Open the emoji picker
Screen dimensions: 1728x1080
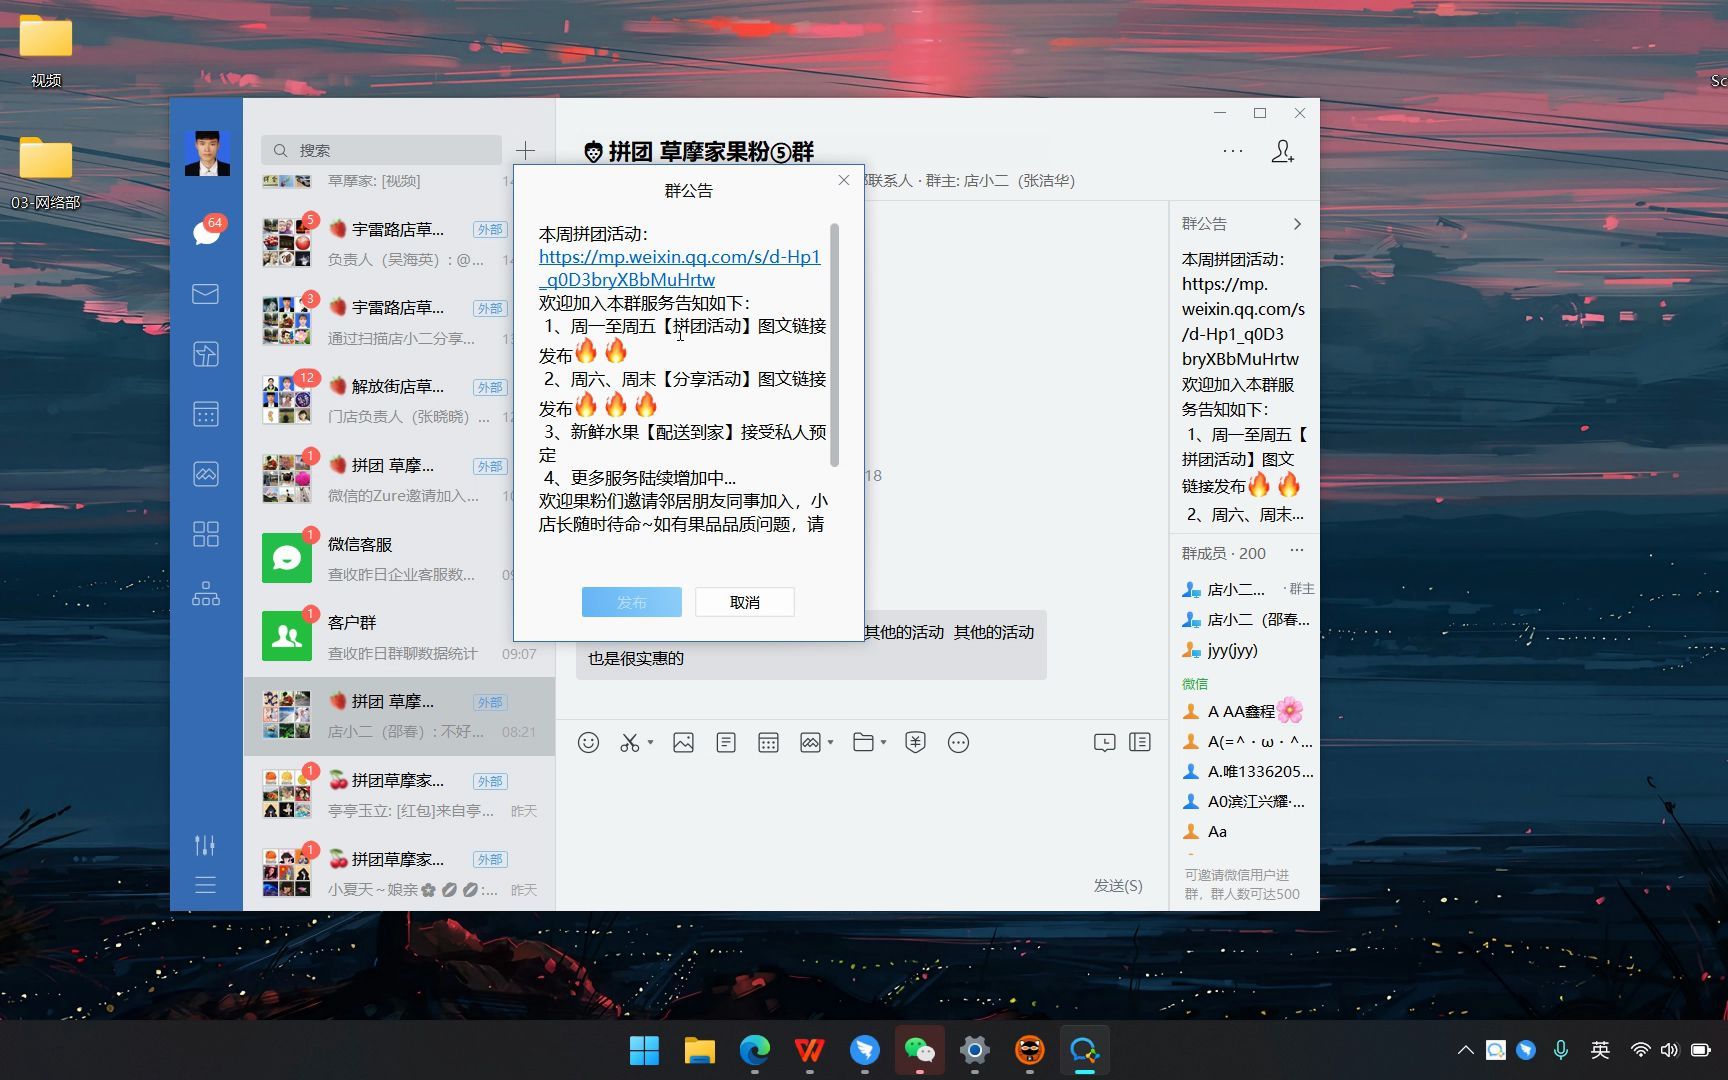[x=588, y=742]
